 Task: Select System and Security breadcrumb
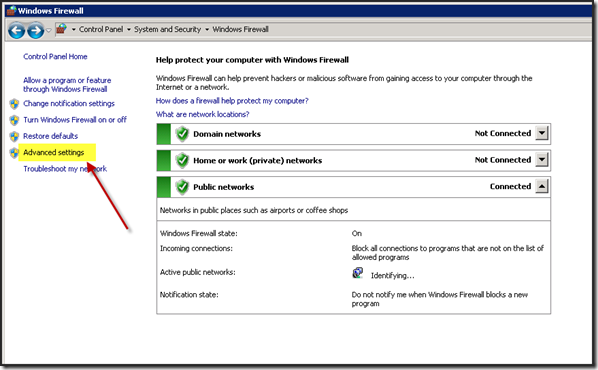click(167, 29)
